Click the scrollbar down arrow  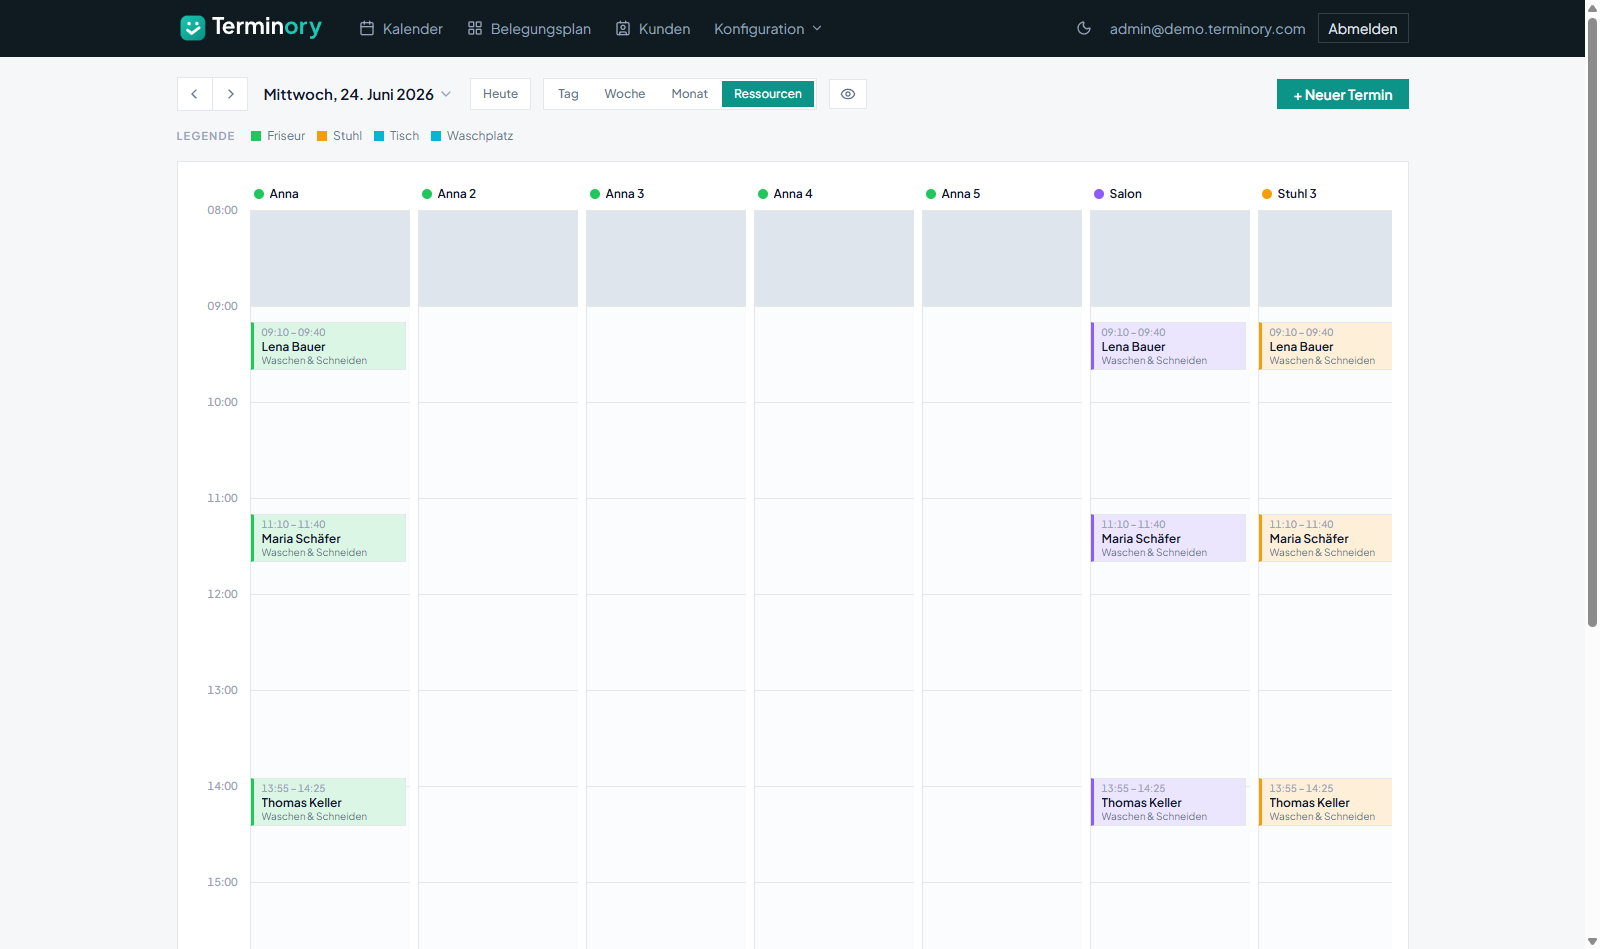click(x=1592, y=941)
